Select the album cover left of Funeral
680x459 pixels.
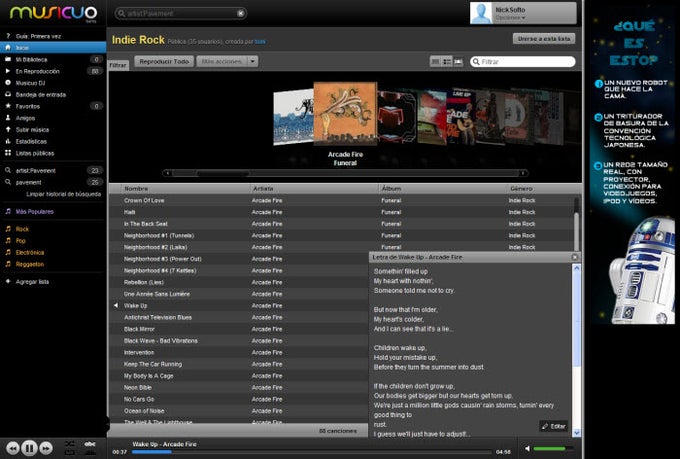pos(293,117)
